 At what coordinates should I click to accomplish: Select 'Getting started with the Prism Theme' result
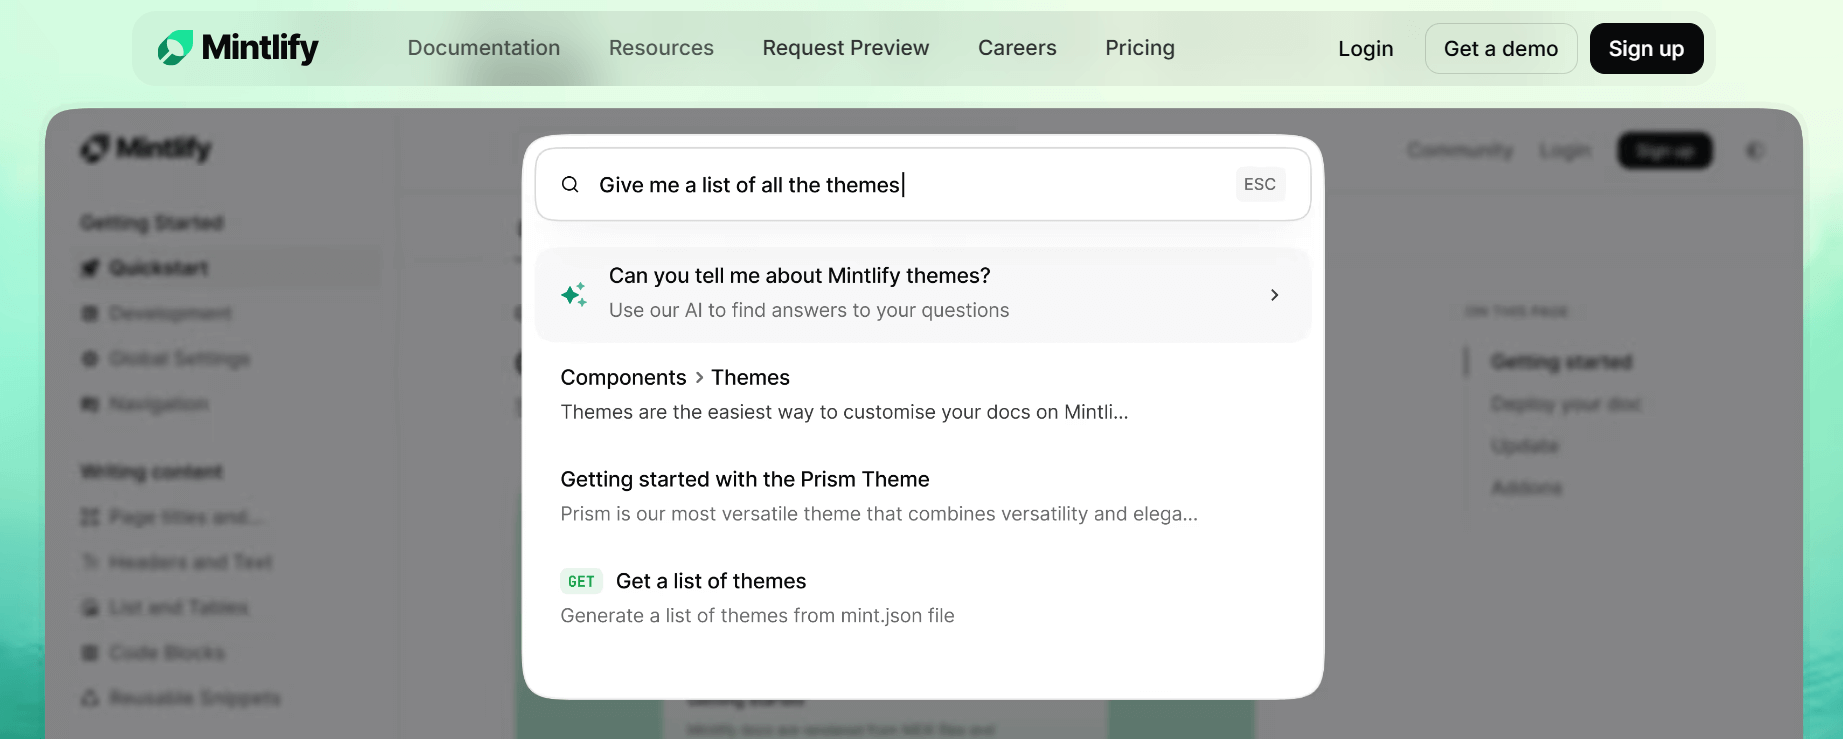(x=923, y=496)
